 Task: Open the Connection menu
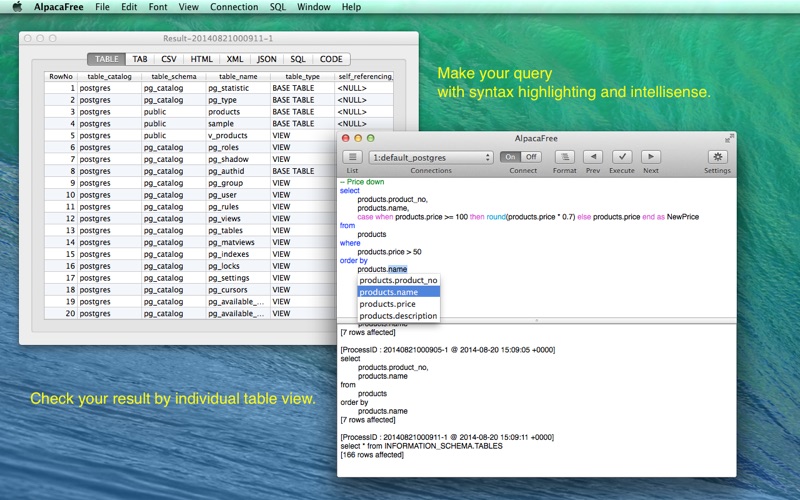click(234, 7)
